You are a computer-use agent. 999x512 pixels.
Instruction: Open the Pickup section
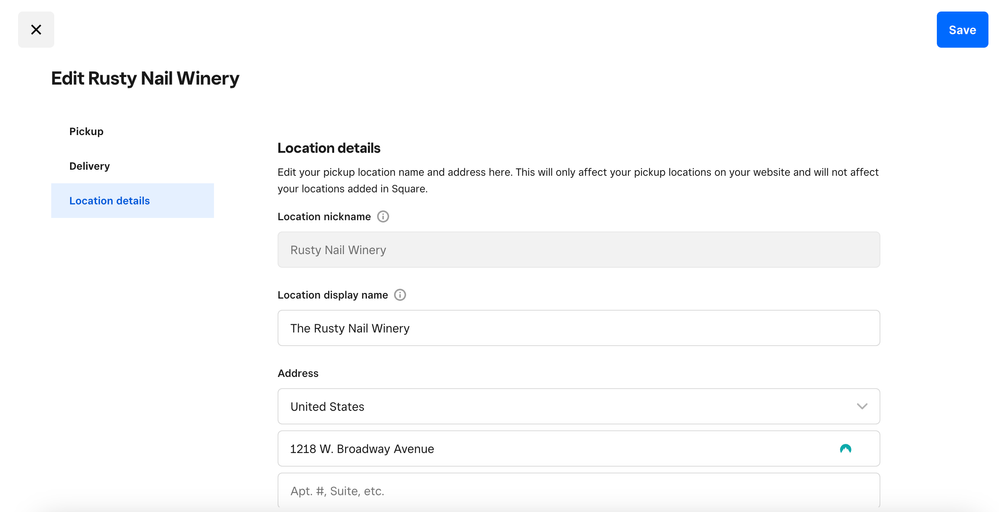pos(86,132)
